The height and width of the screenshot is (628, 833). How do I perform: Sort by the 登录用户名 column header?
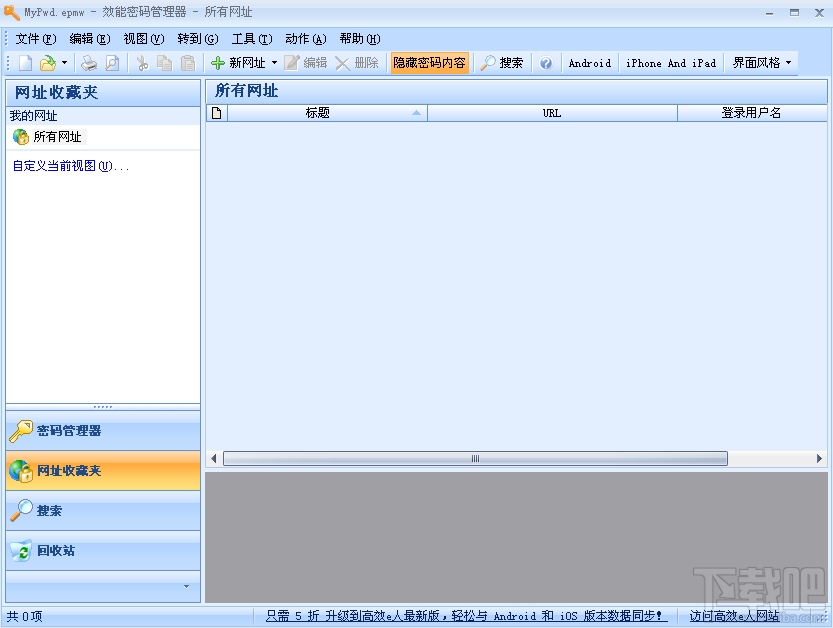tap(752, 113)
